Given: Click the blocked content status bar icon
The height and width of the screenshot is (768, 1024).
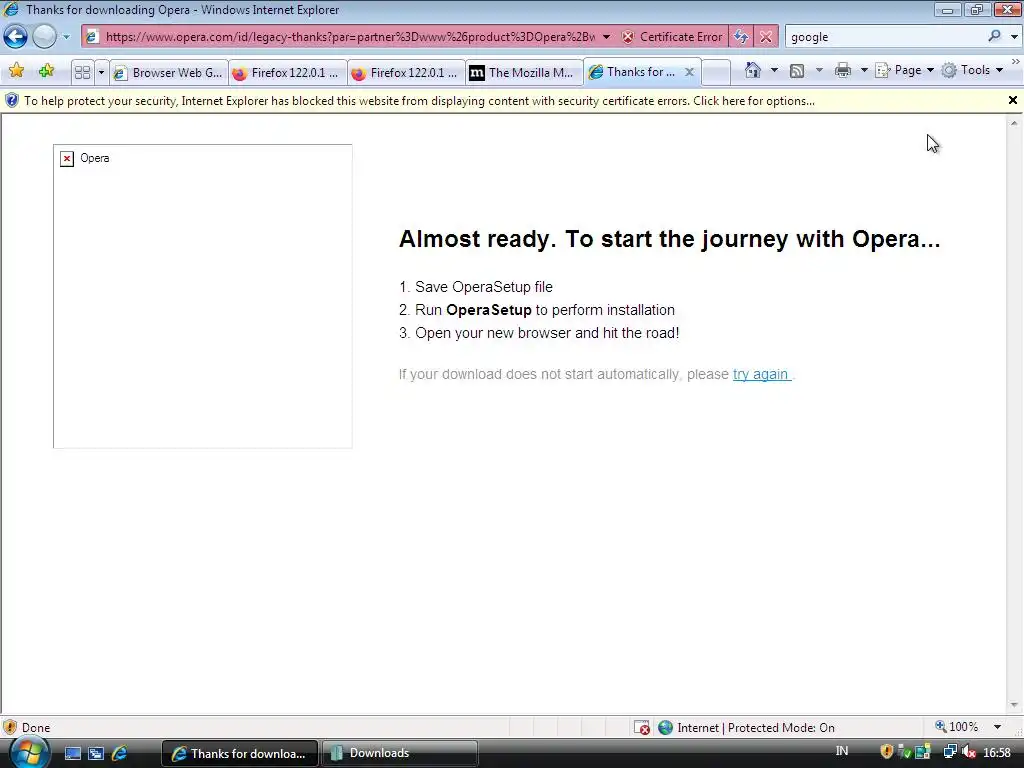Looking at the screenshot, I should tap(642, 728).
